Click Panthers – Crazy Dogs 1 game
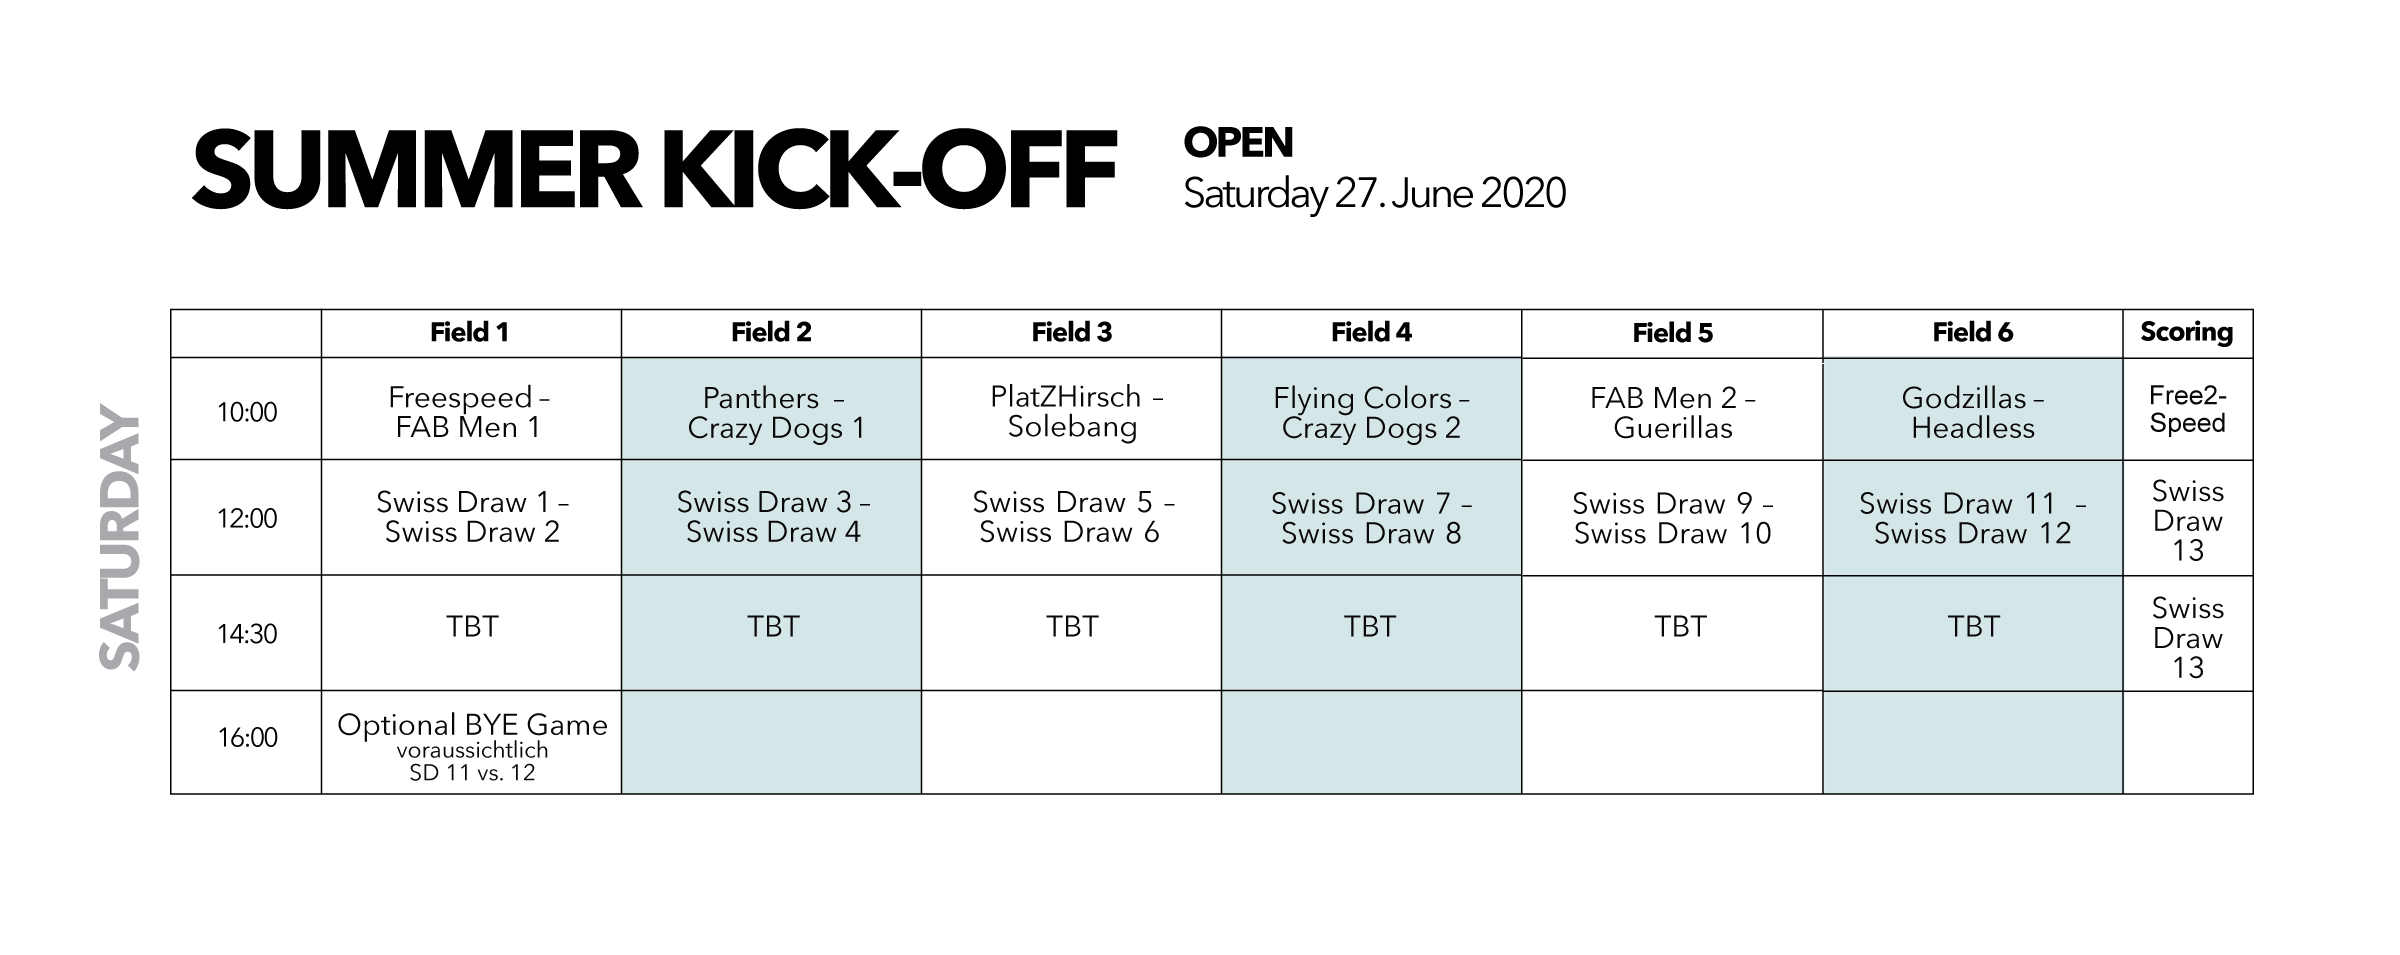 (772, 413)
